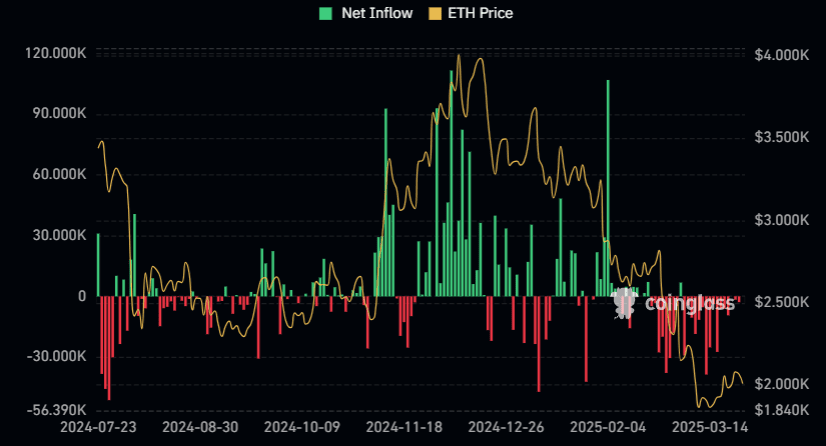This screenshot has height=446, width=826.
Task: Click the green Net Inflow legend swatch
Action: [325, 13]
